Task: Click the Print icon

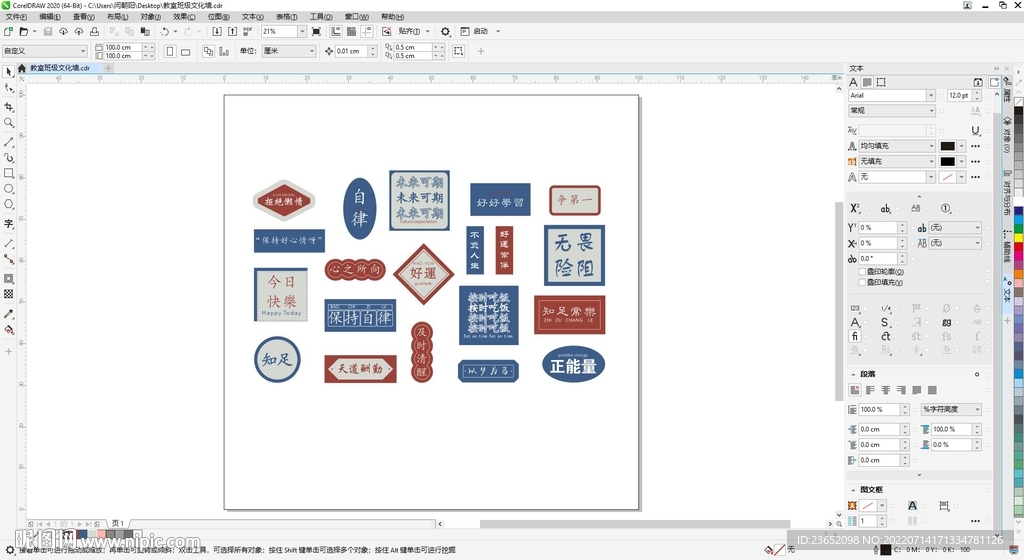Action: (x=94, y=31)
